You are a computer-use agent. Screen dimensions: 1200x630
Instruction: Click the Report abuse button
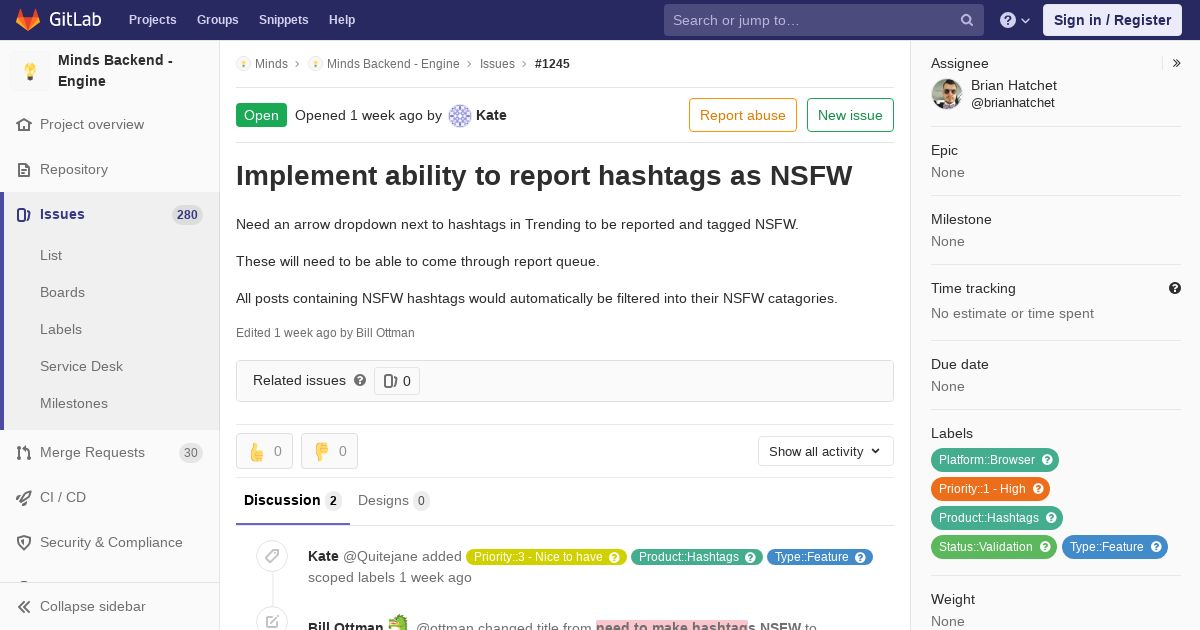pos(743,115)
